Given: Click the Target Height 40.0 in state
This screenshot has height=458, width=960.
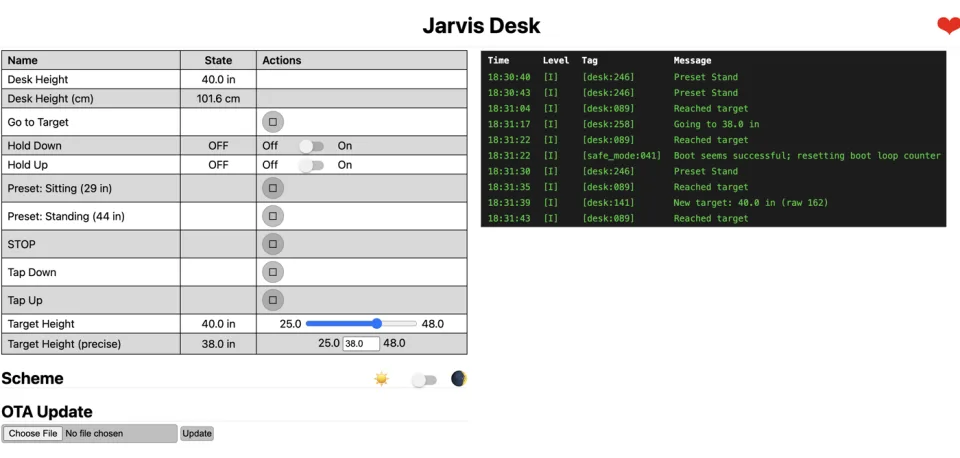Looking at the screenshot, I should (x=218, y=324).
